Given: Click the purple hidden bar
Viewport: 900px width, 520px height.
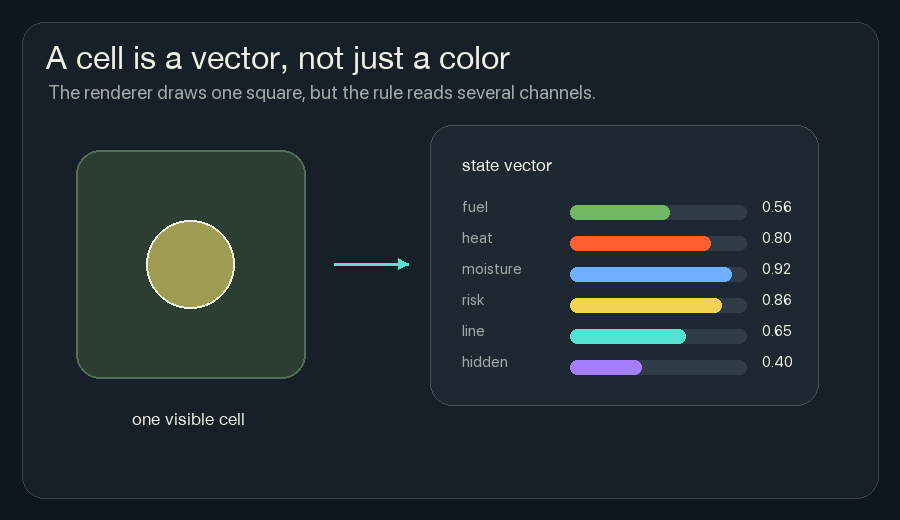Looking at the screenshot, I should (606, 367).
